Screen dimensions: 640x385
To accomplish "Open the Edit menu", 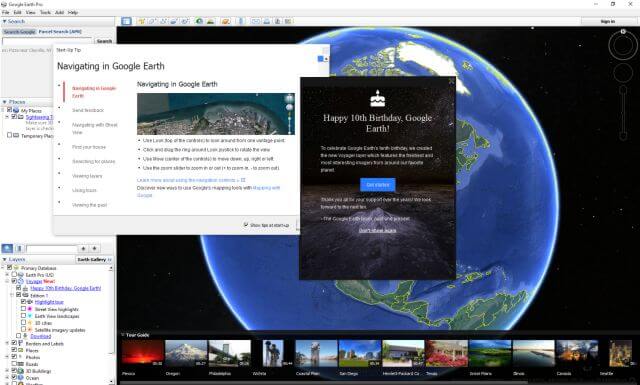I will 17,12.
